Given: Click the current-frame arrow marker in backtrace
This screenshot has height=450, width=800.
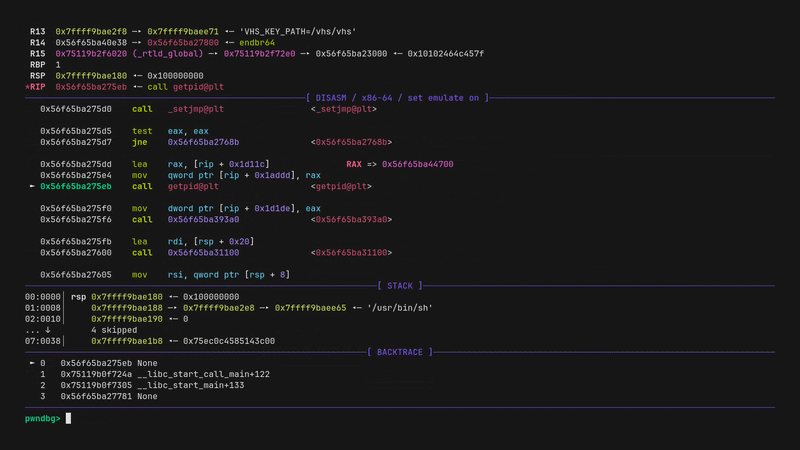Looking at the screenshot, I should point(32,363).
